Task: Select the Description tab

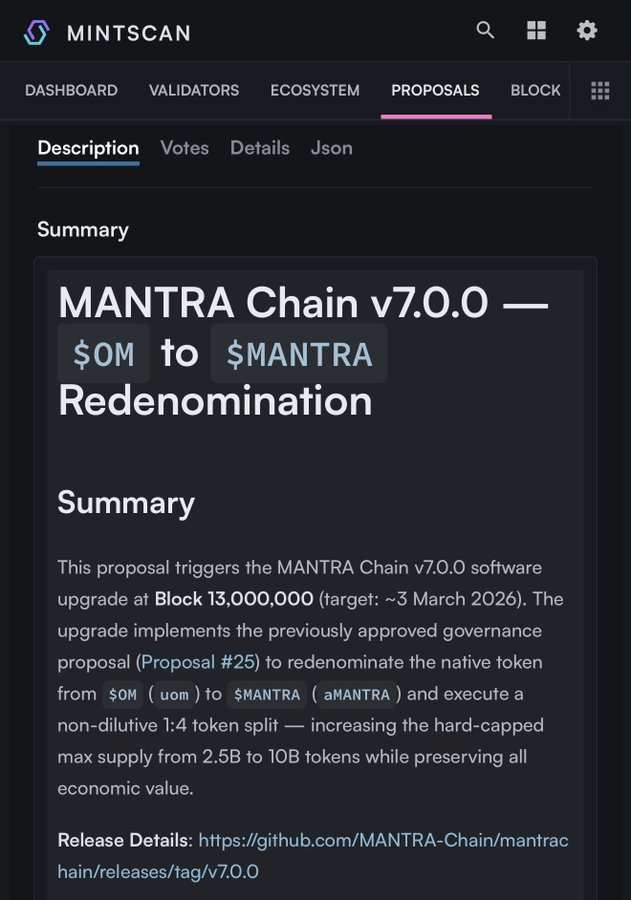Action: click(88, 148)
